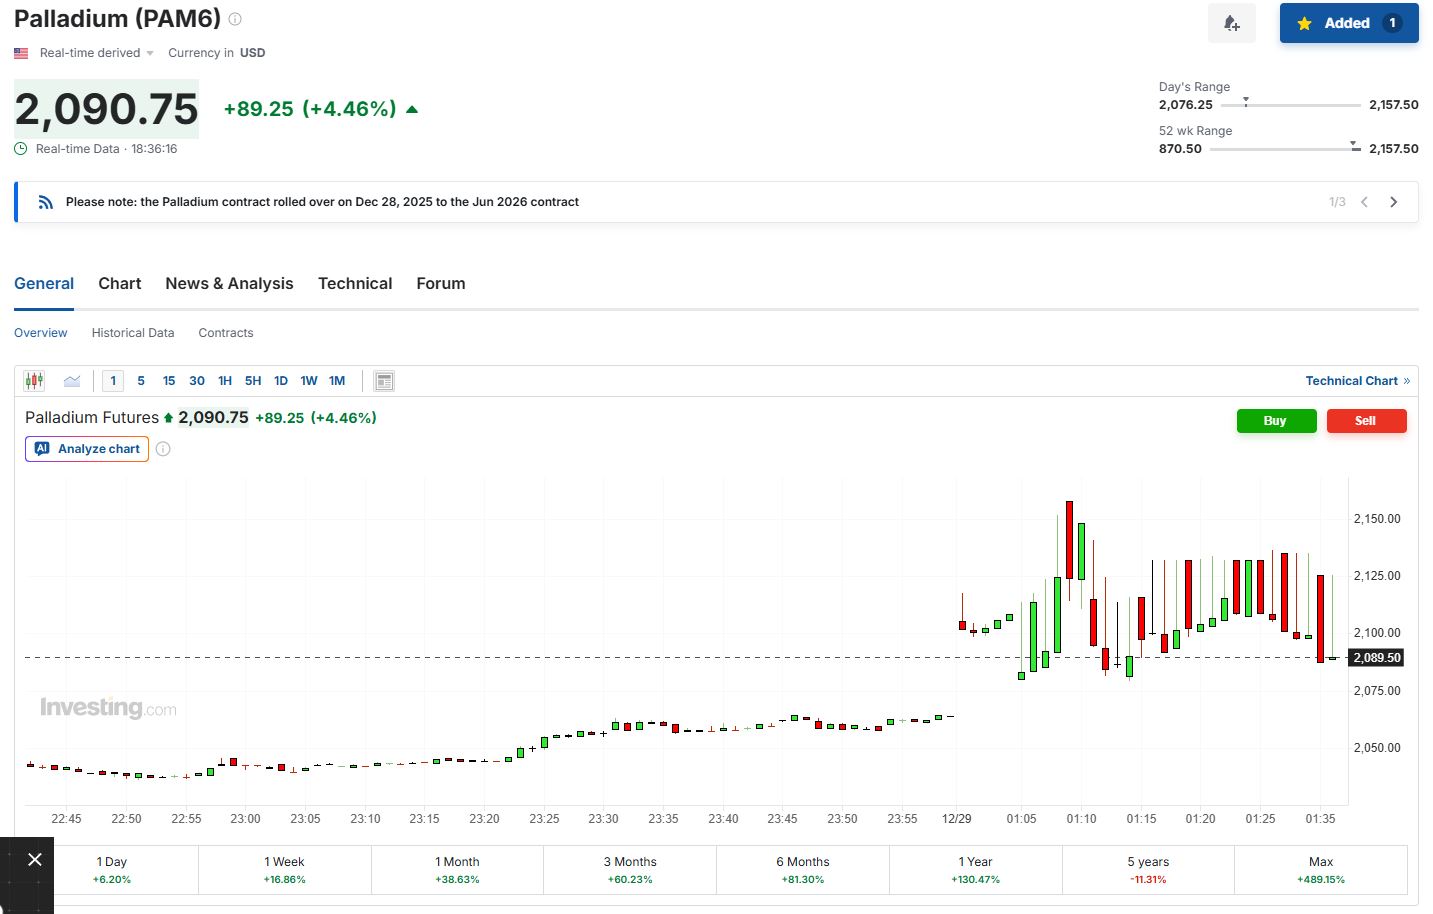This screenshot has width=1433, height=914.
Task: Close the overlay with the X button
Action: click(x=35, y=860)
